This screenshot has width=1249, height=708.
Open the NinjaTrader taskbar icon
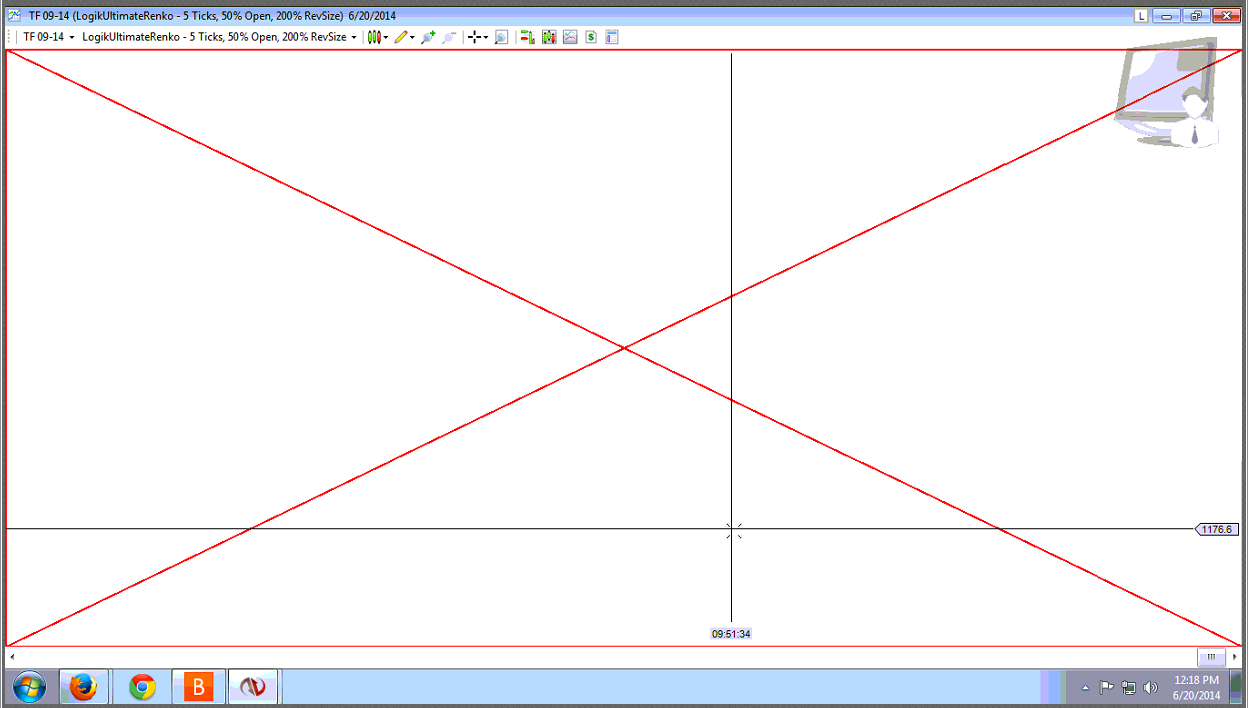click(253, 688)
